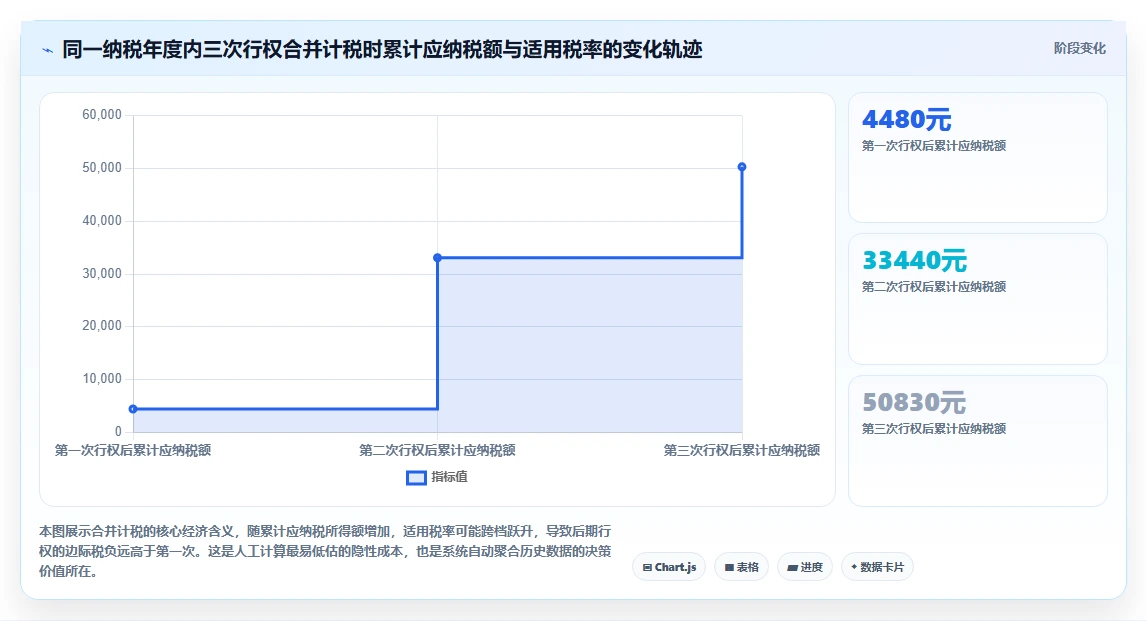Image resolution: width=1147 pixels, height=621 pixels.
Task: Click x-axis label 第二次行权后累计应纳税额
Action: pyautogui.click(x=437, y=451)
